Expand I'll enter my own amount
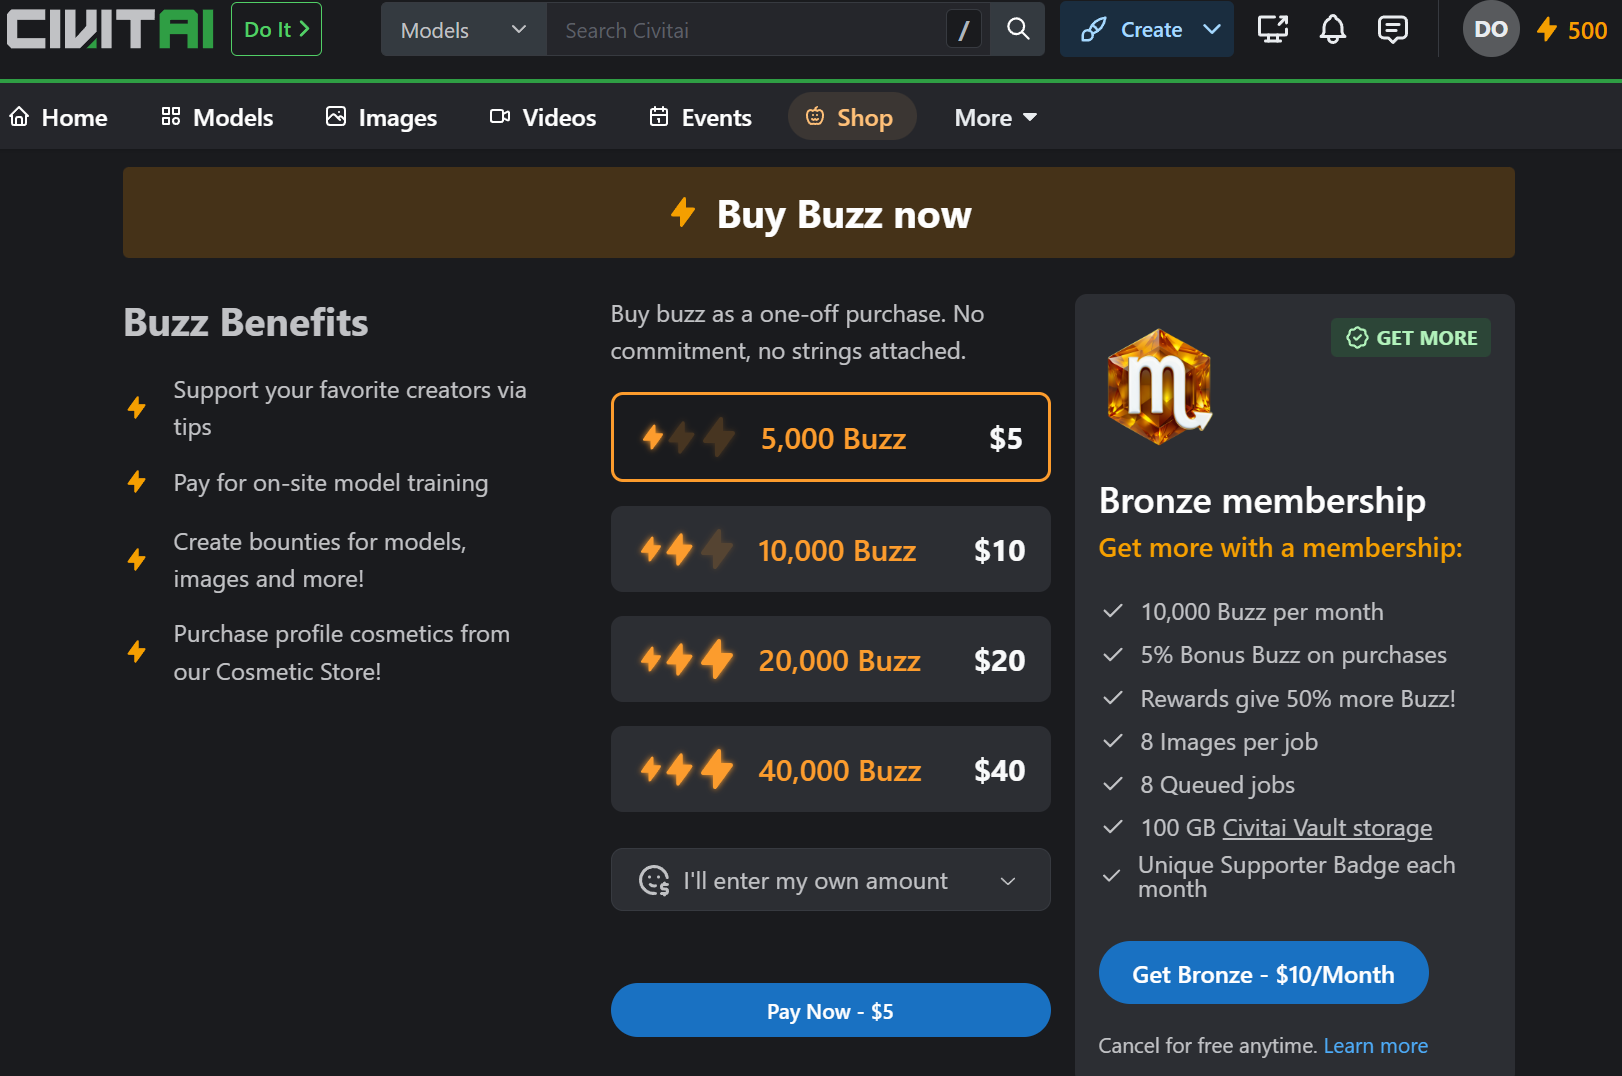Screen dimensions: 1622x1076 (x=831, y=880)
